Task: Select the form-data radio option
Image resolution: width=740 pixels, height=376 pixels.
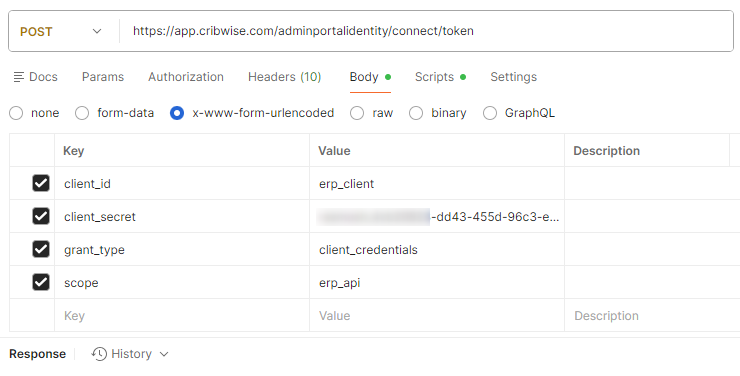Action: (x=82, y=113)
